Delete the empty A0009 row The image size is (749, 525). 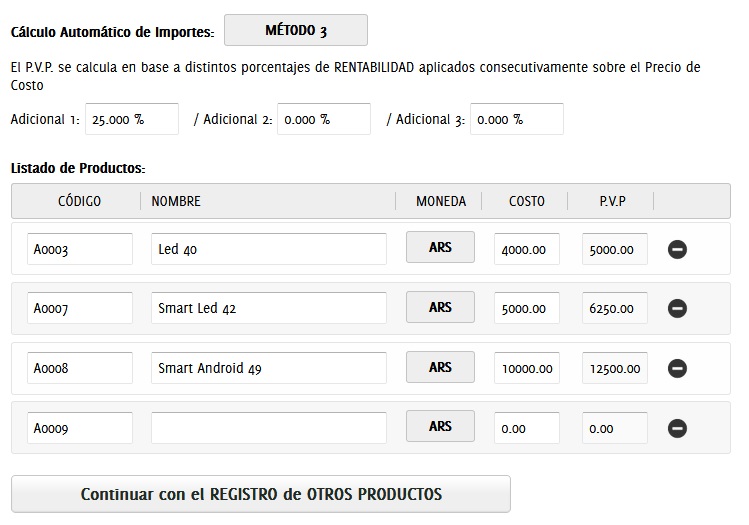point(677,429)
